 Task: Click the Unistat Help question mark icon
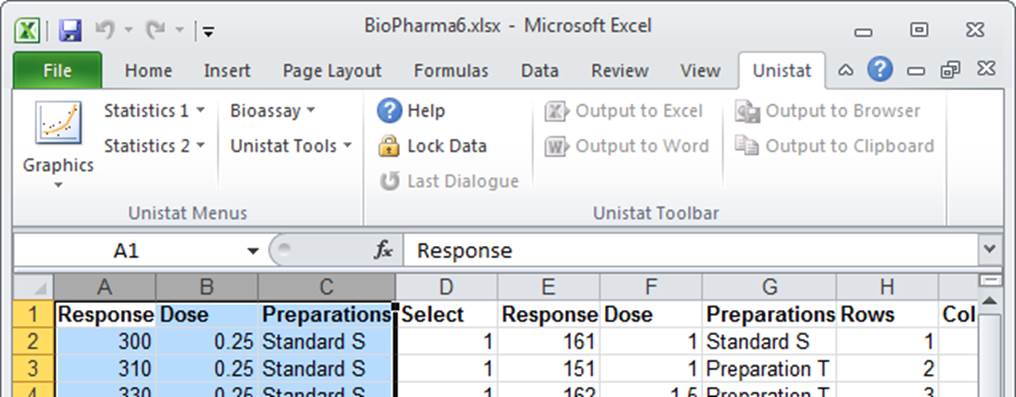point(389,111)
